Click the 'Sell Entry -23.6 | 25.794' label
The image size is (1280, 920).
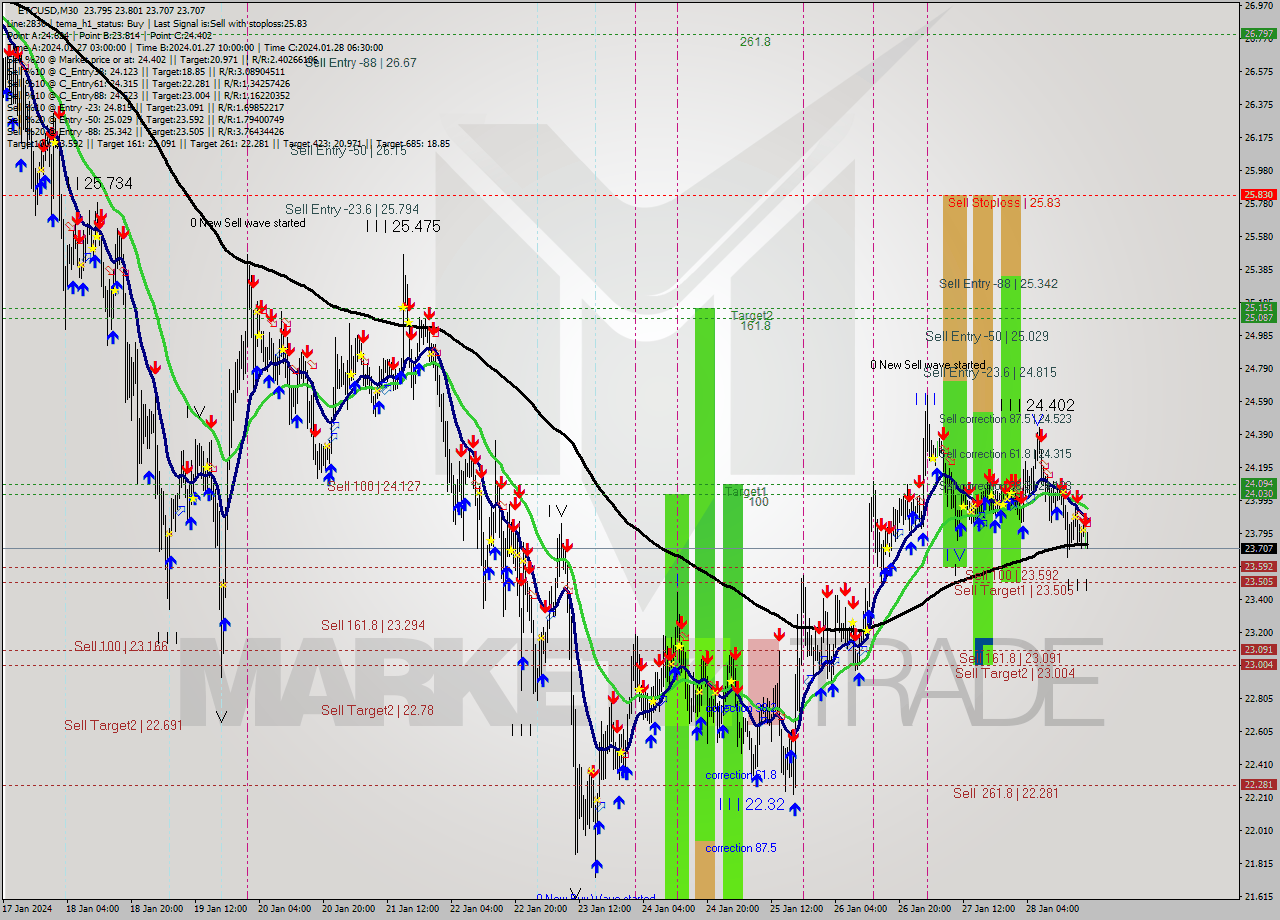coord(352,209)
